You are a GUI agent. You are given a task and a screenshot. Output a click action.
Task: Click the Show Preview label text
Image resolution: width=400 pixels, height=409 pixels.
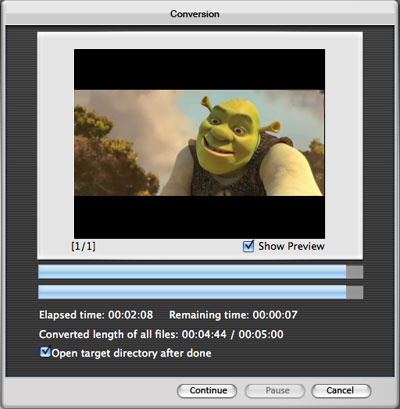(x=291, y=246)
